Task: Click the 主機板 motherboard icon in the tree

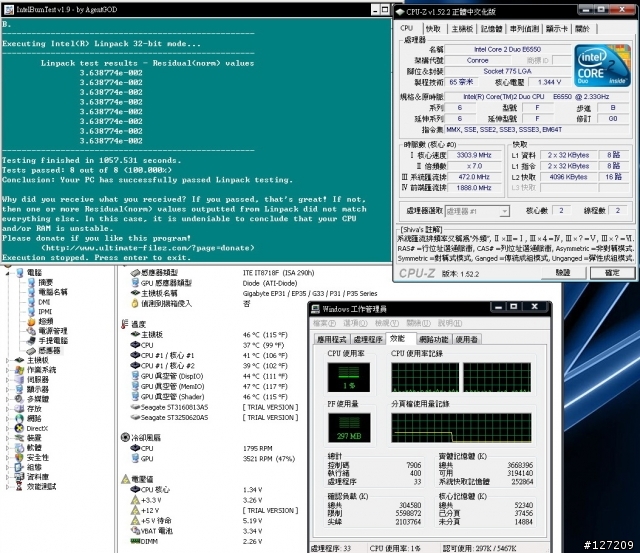Action: tap(19, 360)
